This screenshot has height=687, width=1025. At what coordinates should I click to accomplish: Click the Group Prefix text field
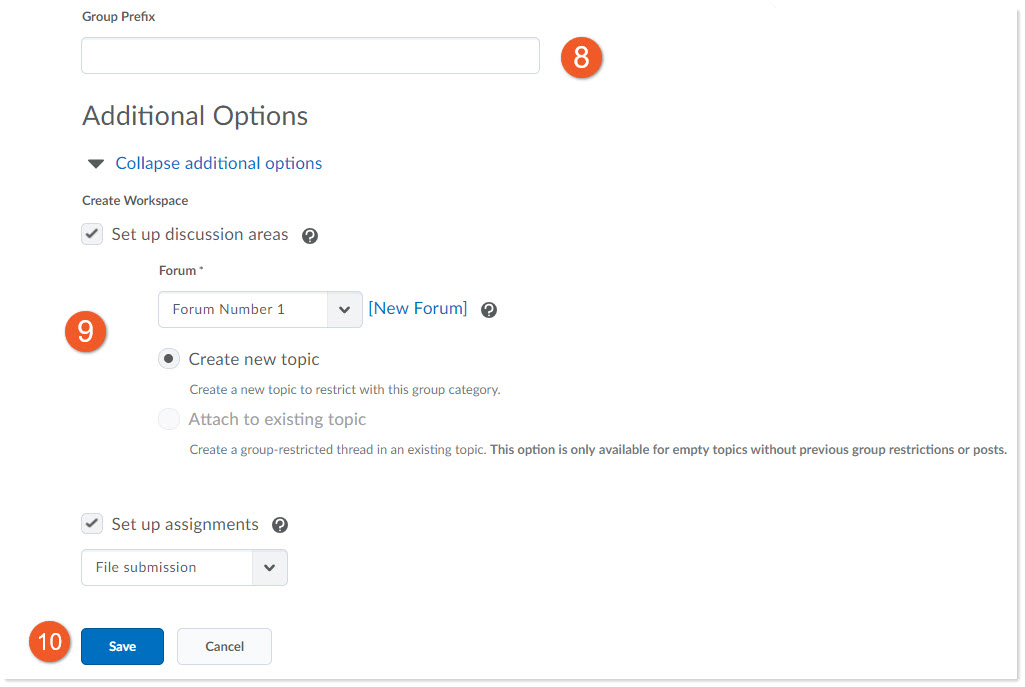[x=310, y=56]
